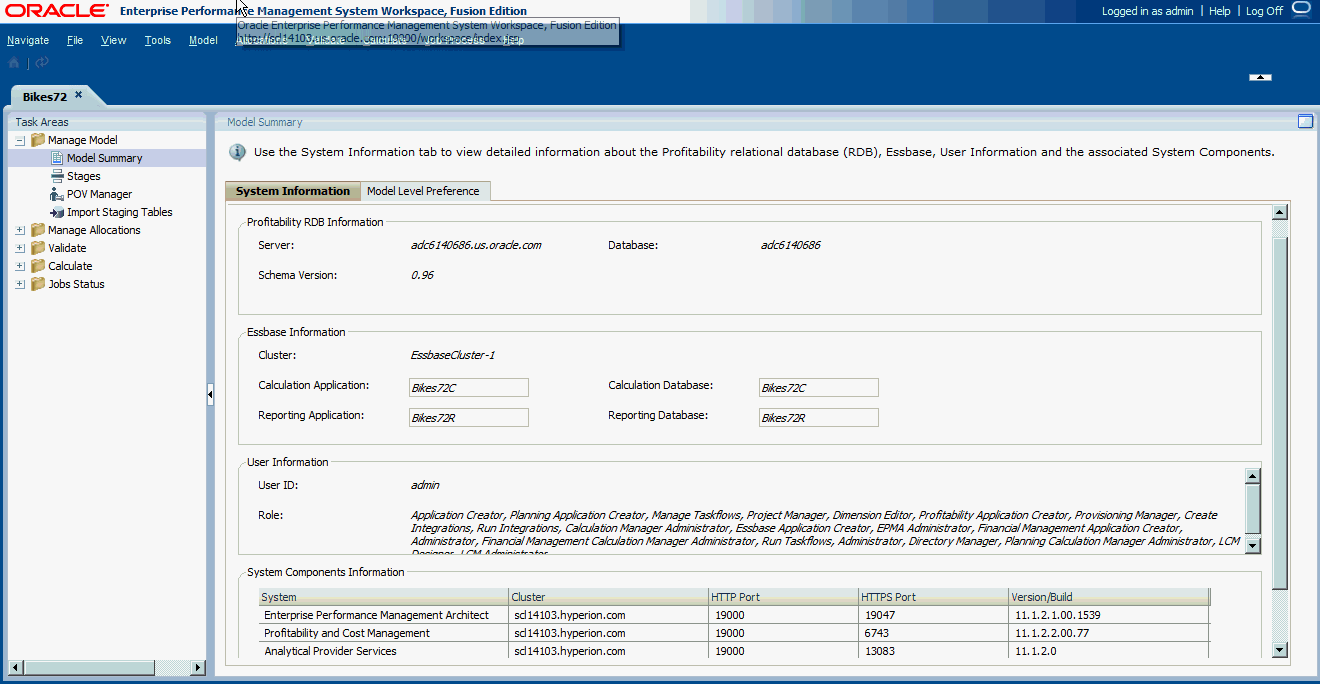Open the POV Manager icon

click(x=57, y=194)
